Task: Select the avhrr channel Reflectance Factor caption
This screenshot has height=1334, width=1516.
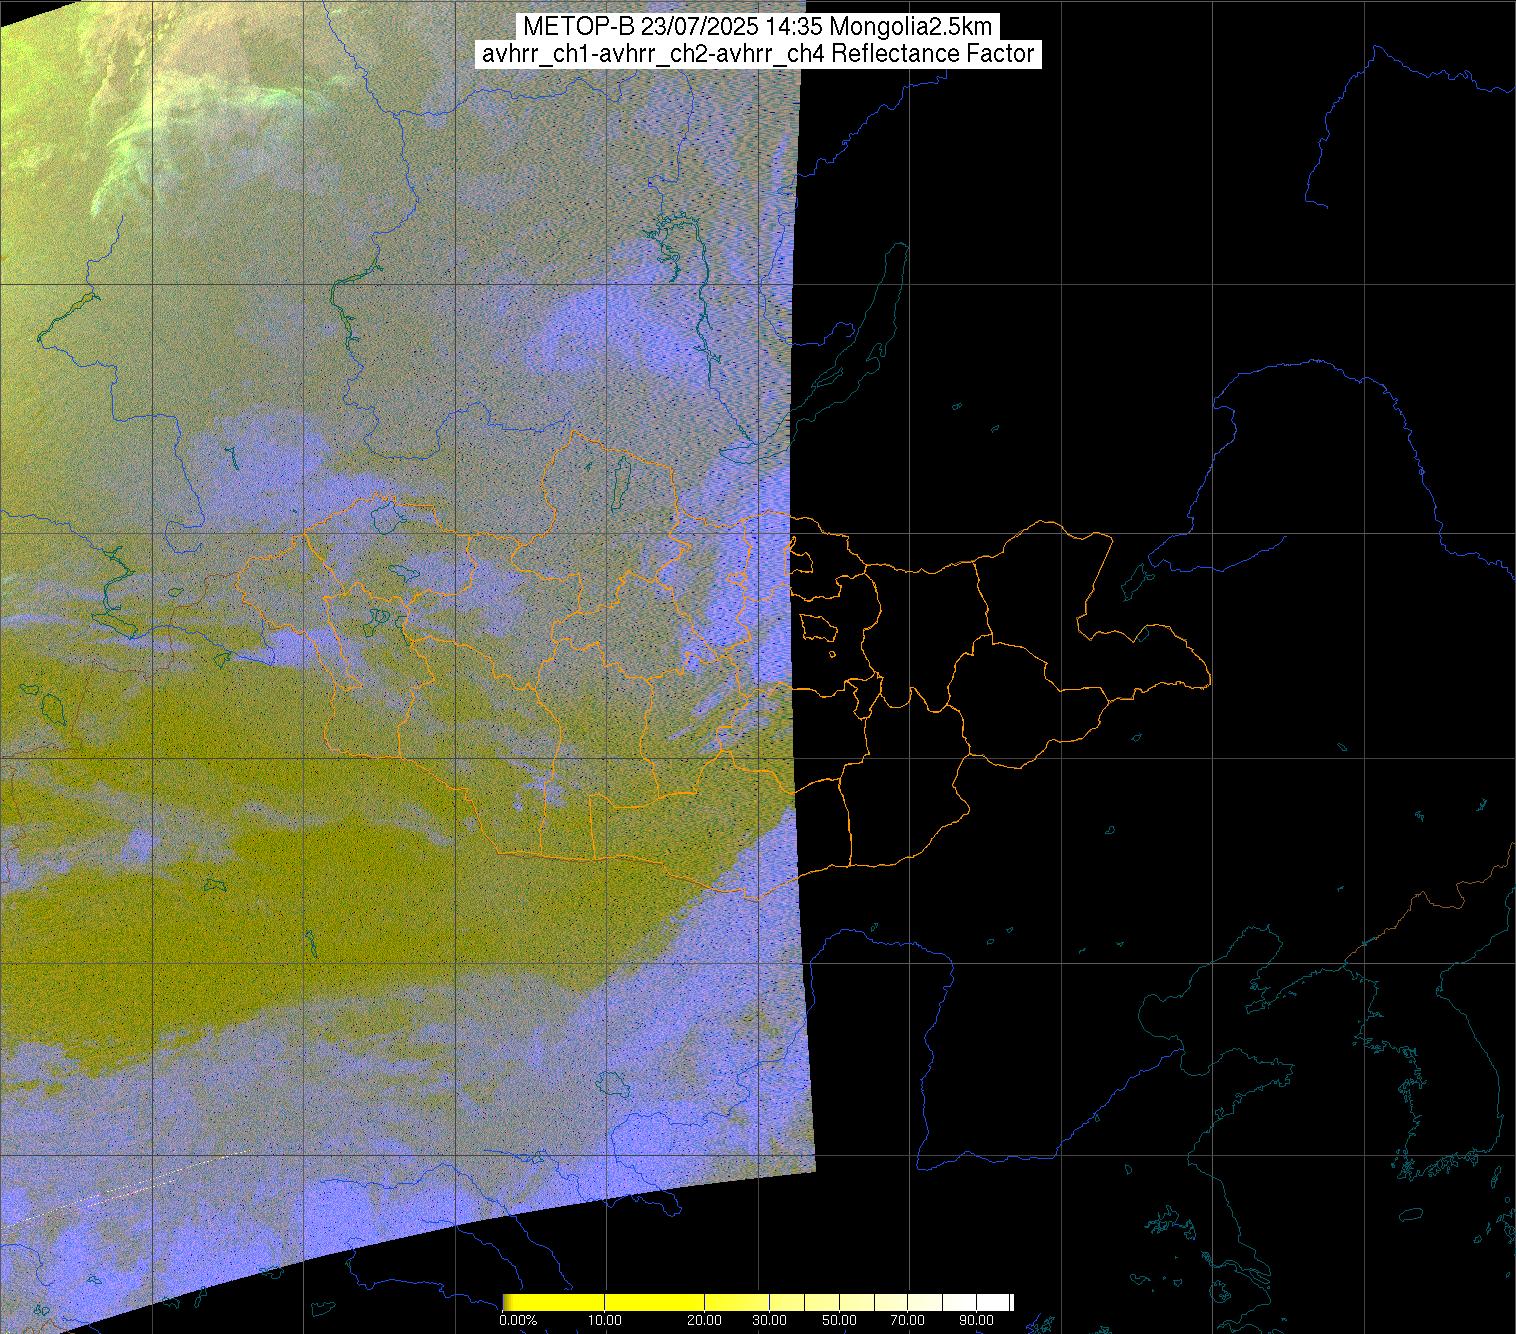Action: pyautogui.click(x=757, y=54)
